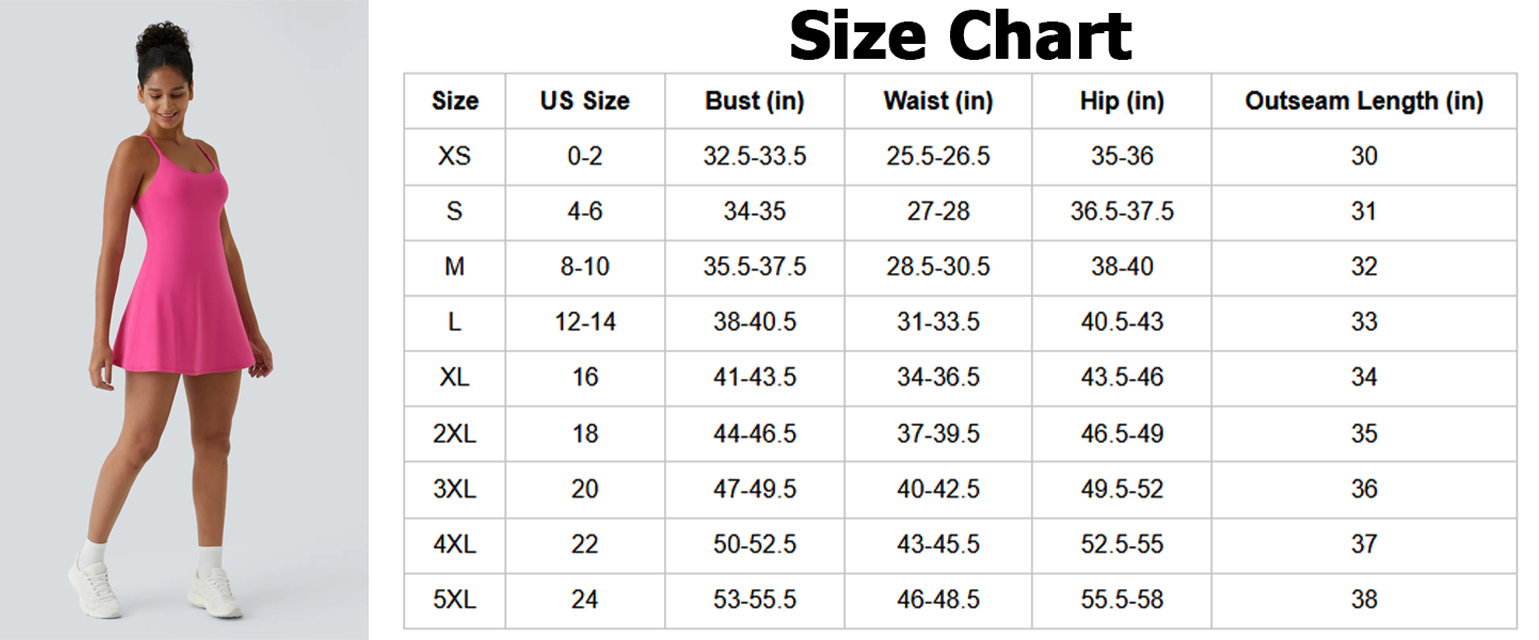Click the 55.5-58 hip cell
Viewport: 1539px width, 640px height.
[x=1122, y=600]
